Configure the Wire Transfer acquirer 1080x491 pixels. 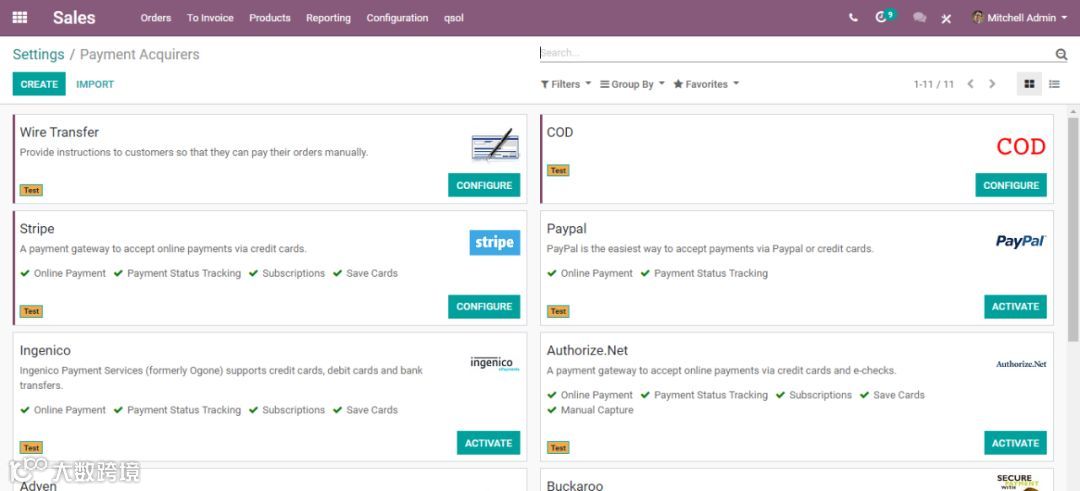point(484,185)
